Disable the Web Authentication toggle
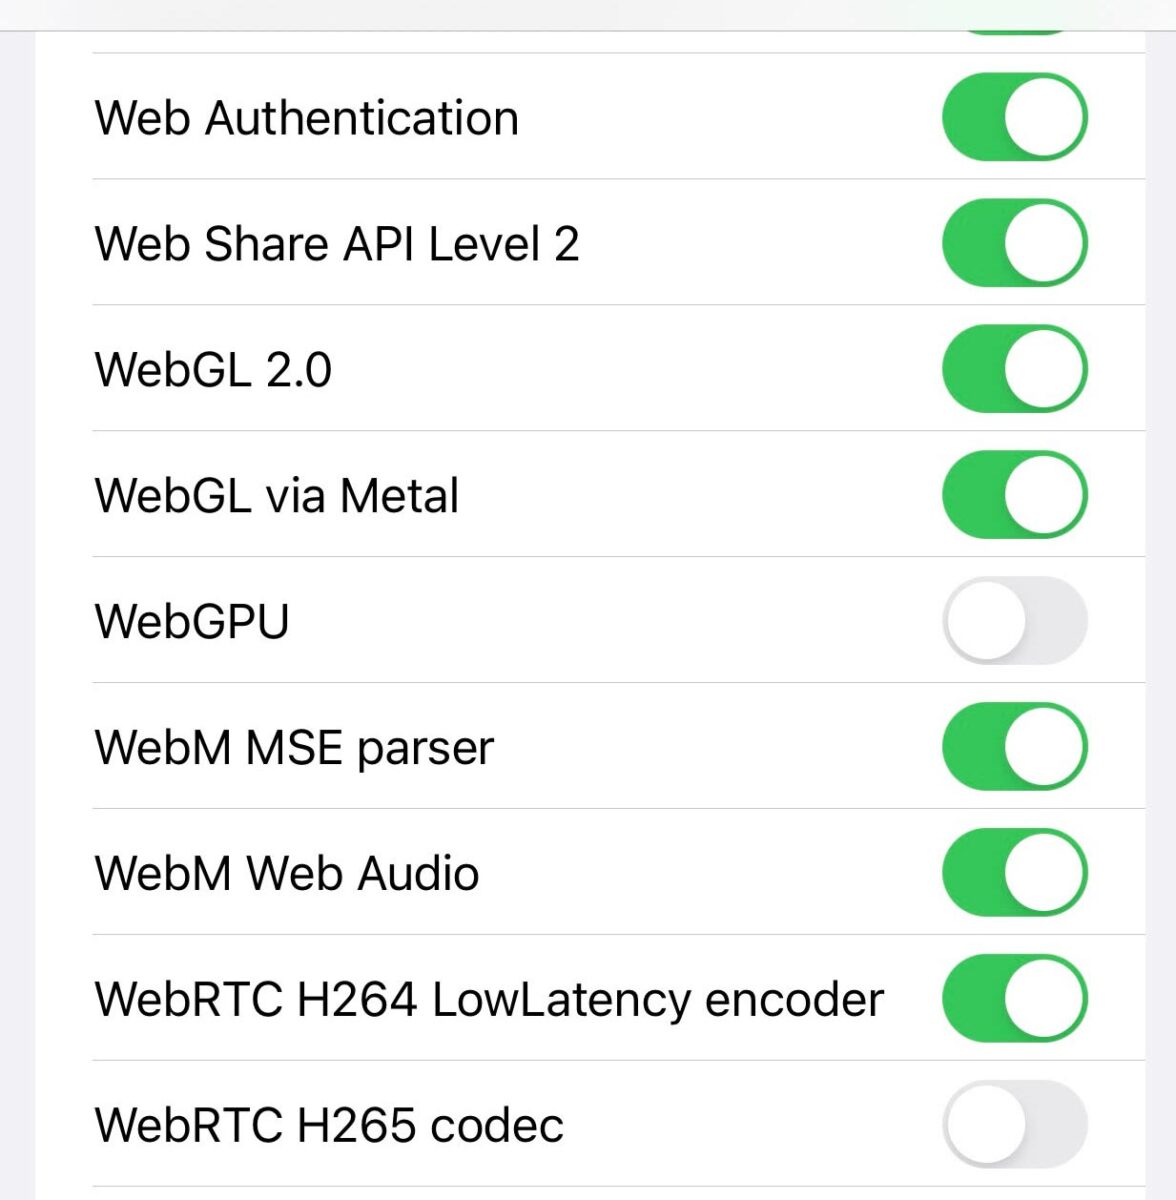 coord(1014,117)
